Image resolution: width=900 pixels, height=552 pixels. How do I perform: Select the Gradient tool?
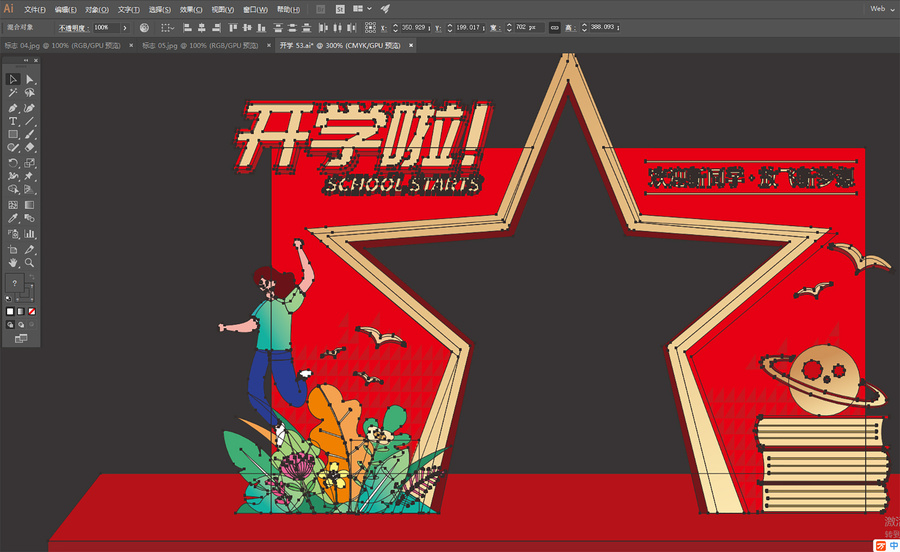pyautogui.click(x=30, y=205)
